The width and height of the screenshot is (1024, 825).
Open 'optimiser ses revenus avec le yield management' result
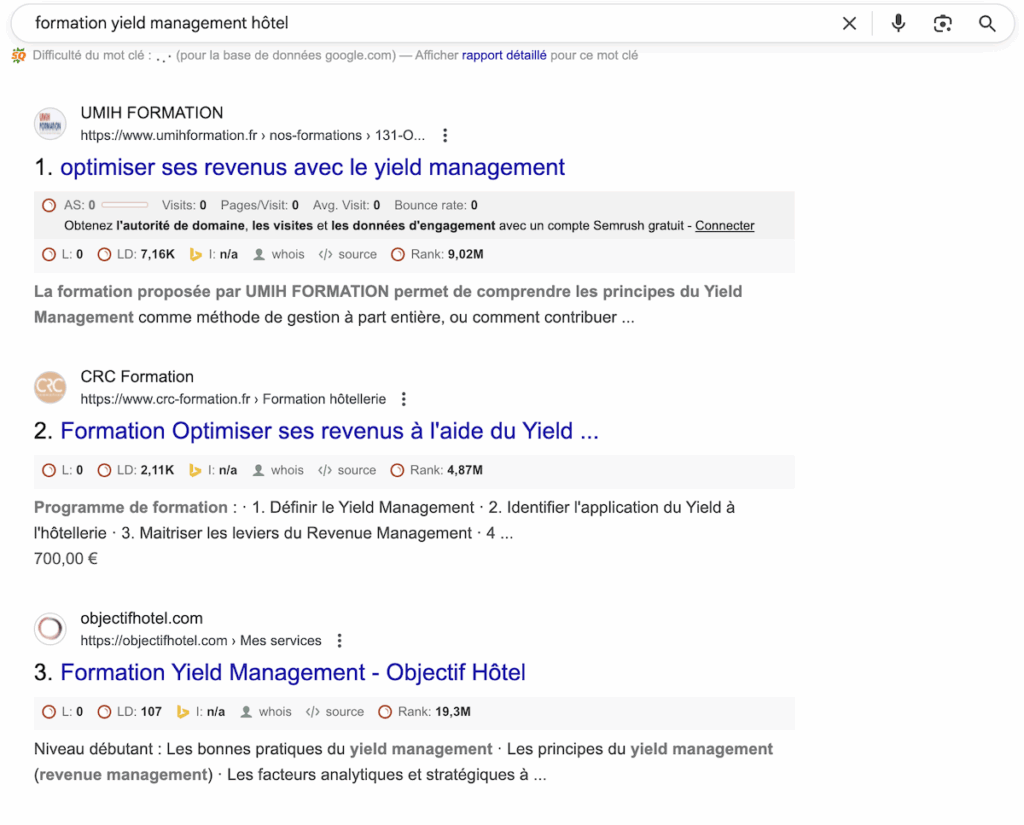click(312, 168)
